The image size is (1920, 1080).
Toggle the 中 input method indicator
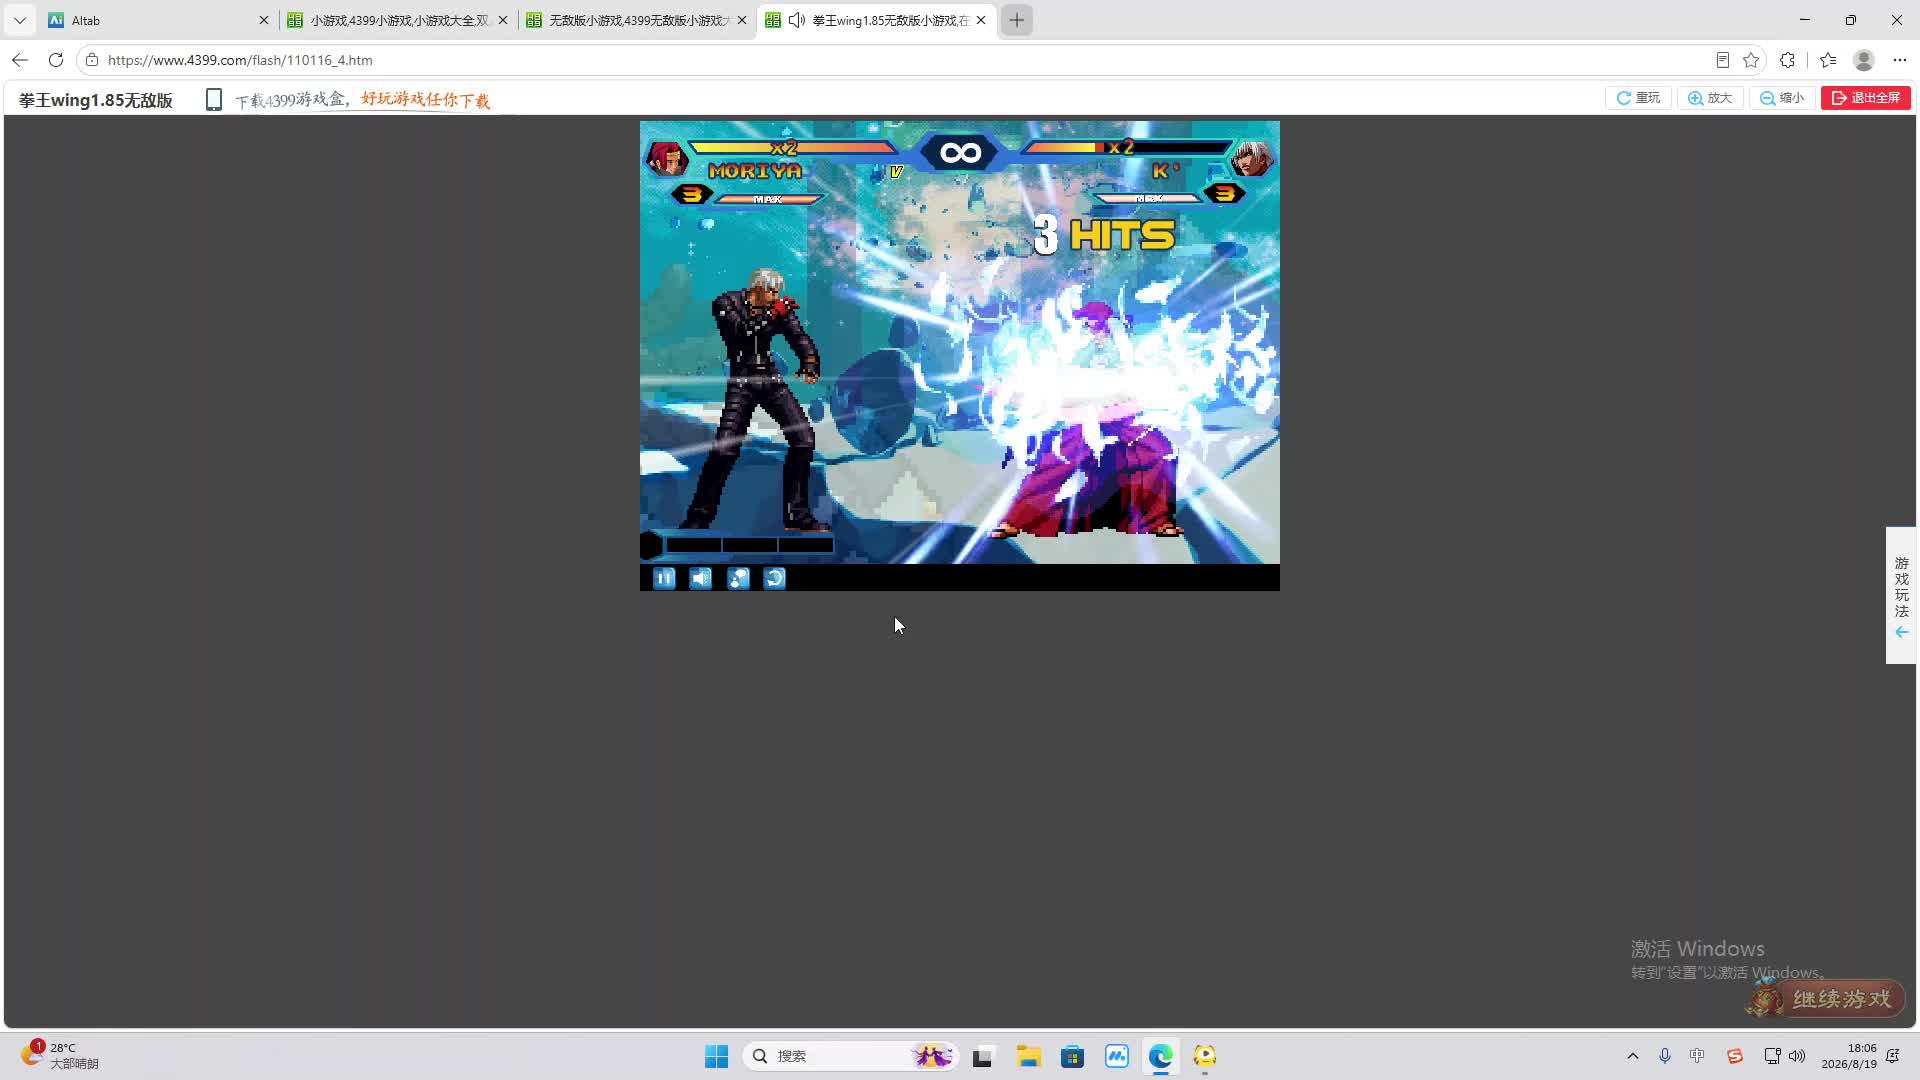1697,1056
